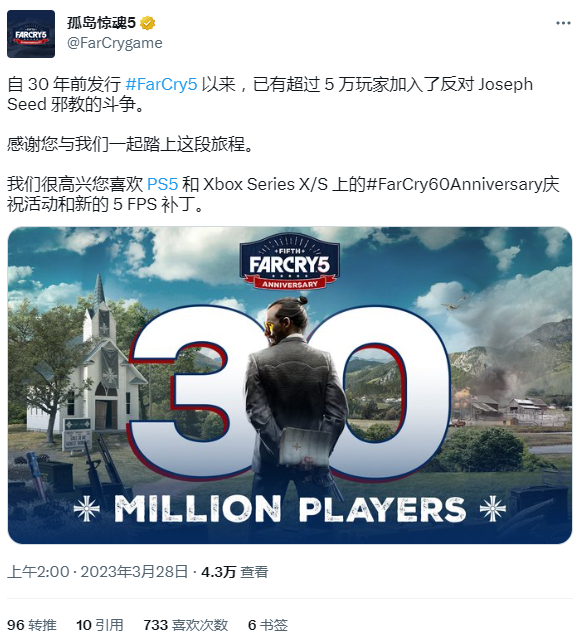
Task: Click the 4.3万 查看 view count
Action: click(x=235, y=572)
